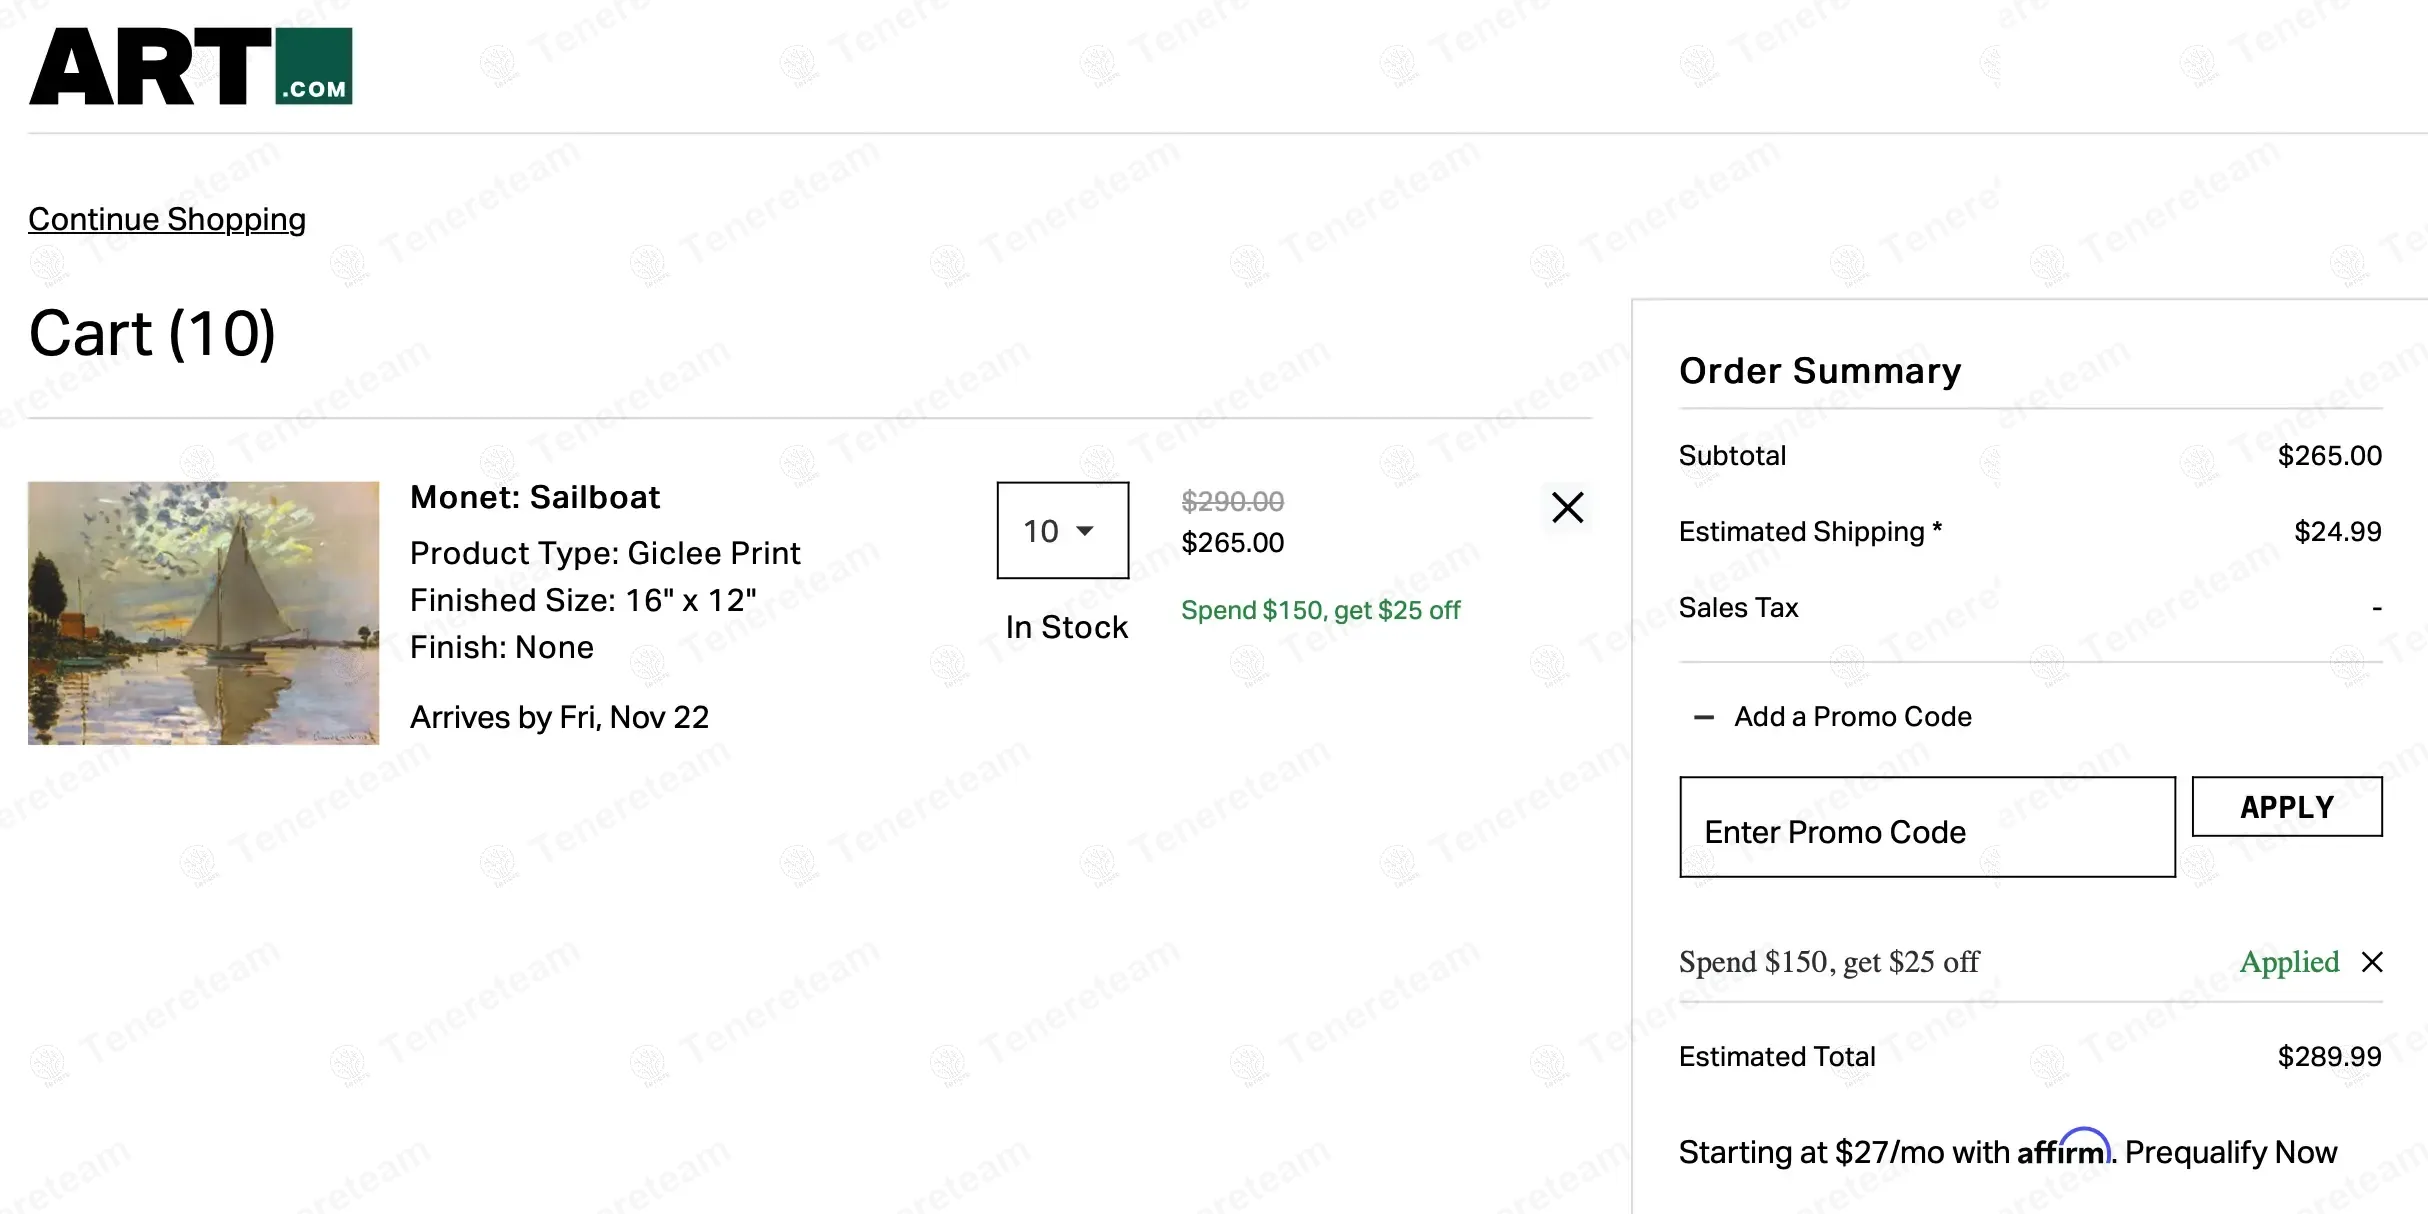Image resolution: width=2428 pixels, height=1214 pixels.
Task: Click the Prequalify Now link
Action: [x=2231, y=1152]
